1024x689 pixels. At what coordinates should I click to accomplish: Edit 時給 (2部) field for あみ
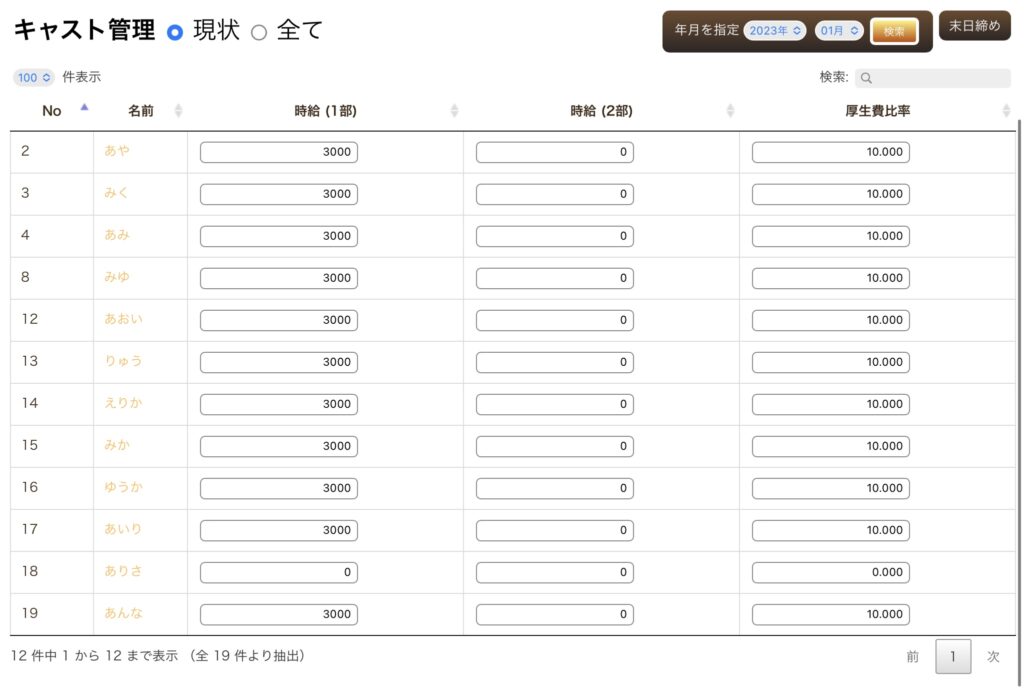[x=554, y=236]
